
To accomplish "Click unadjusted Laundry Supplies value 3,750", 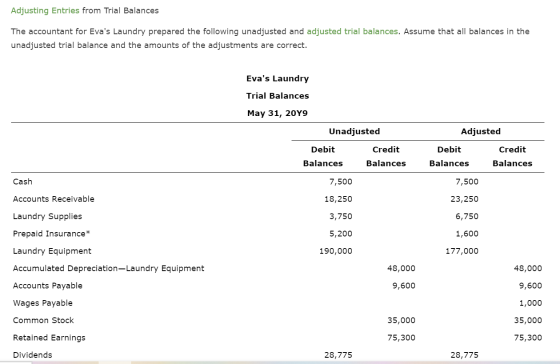I will 341,216.
